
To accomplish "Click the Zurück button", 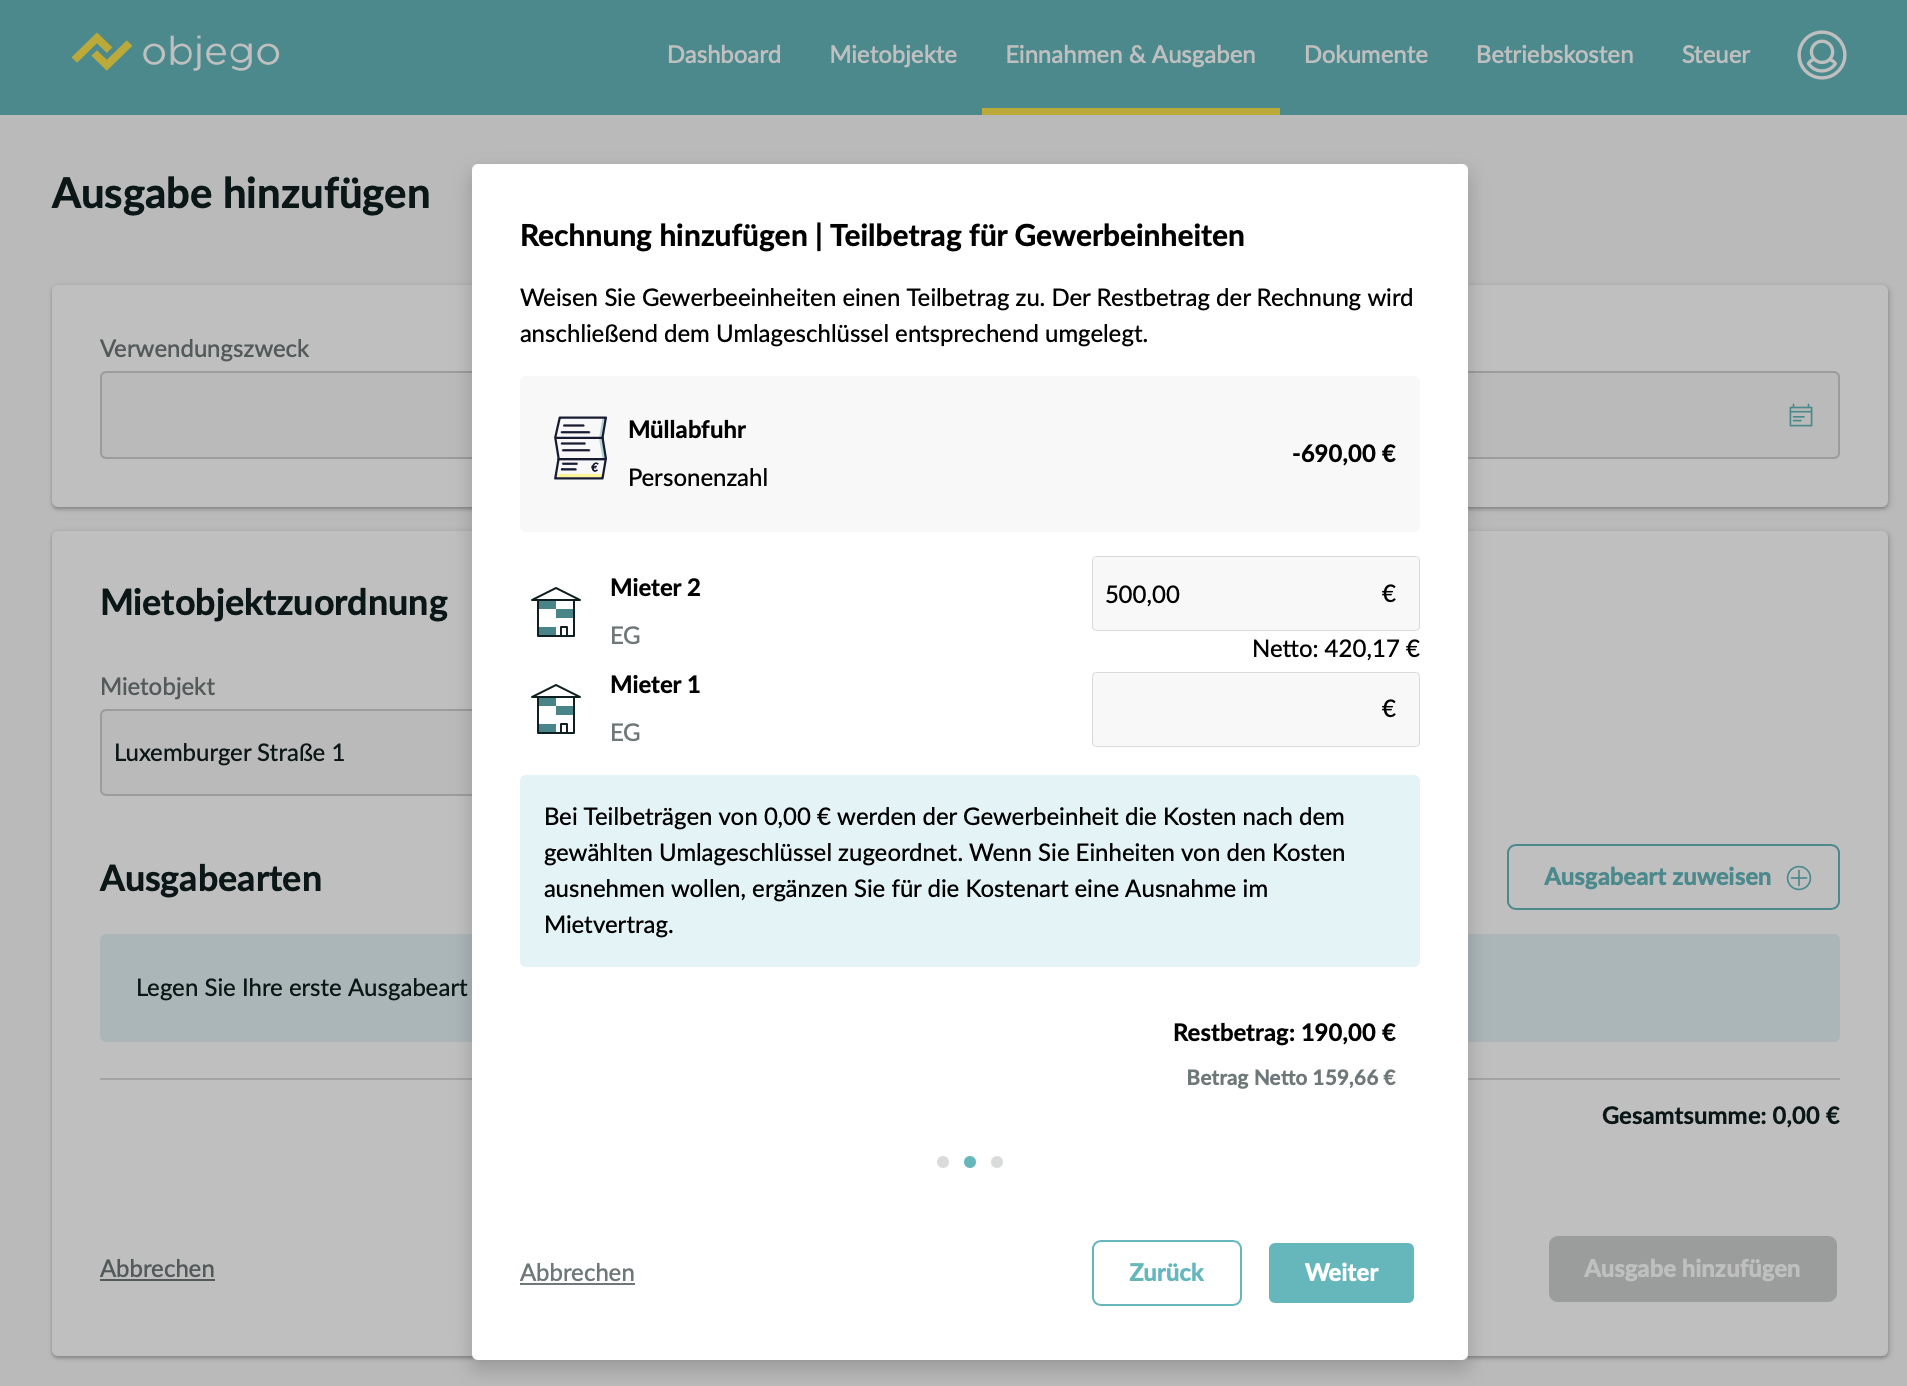I will tap(1166, 1273).
